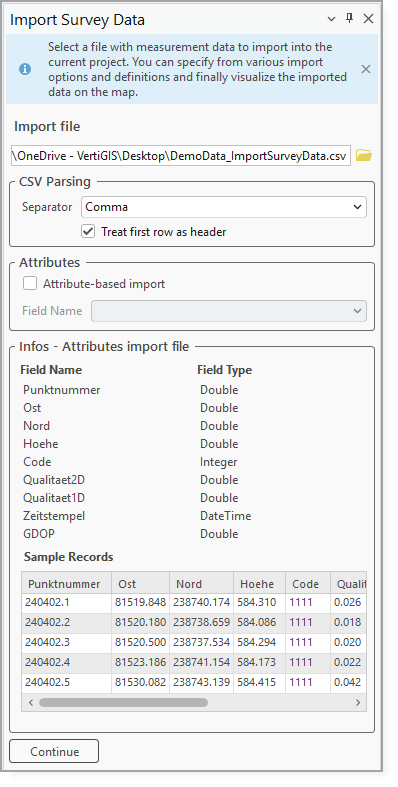The width and height of the screenshot is (398, 787).
Task: Open the Field Name dropdown
Action: [x=229, y=311]
